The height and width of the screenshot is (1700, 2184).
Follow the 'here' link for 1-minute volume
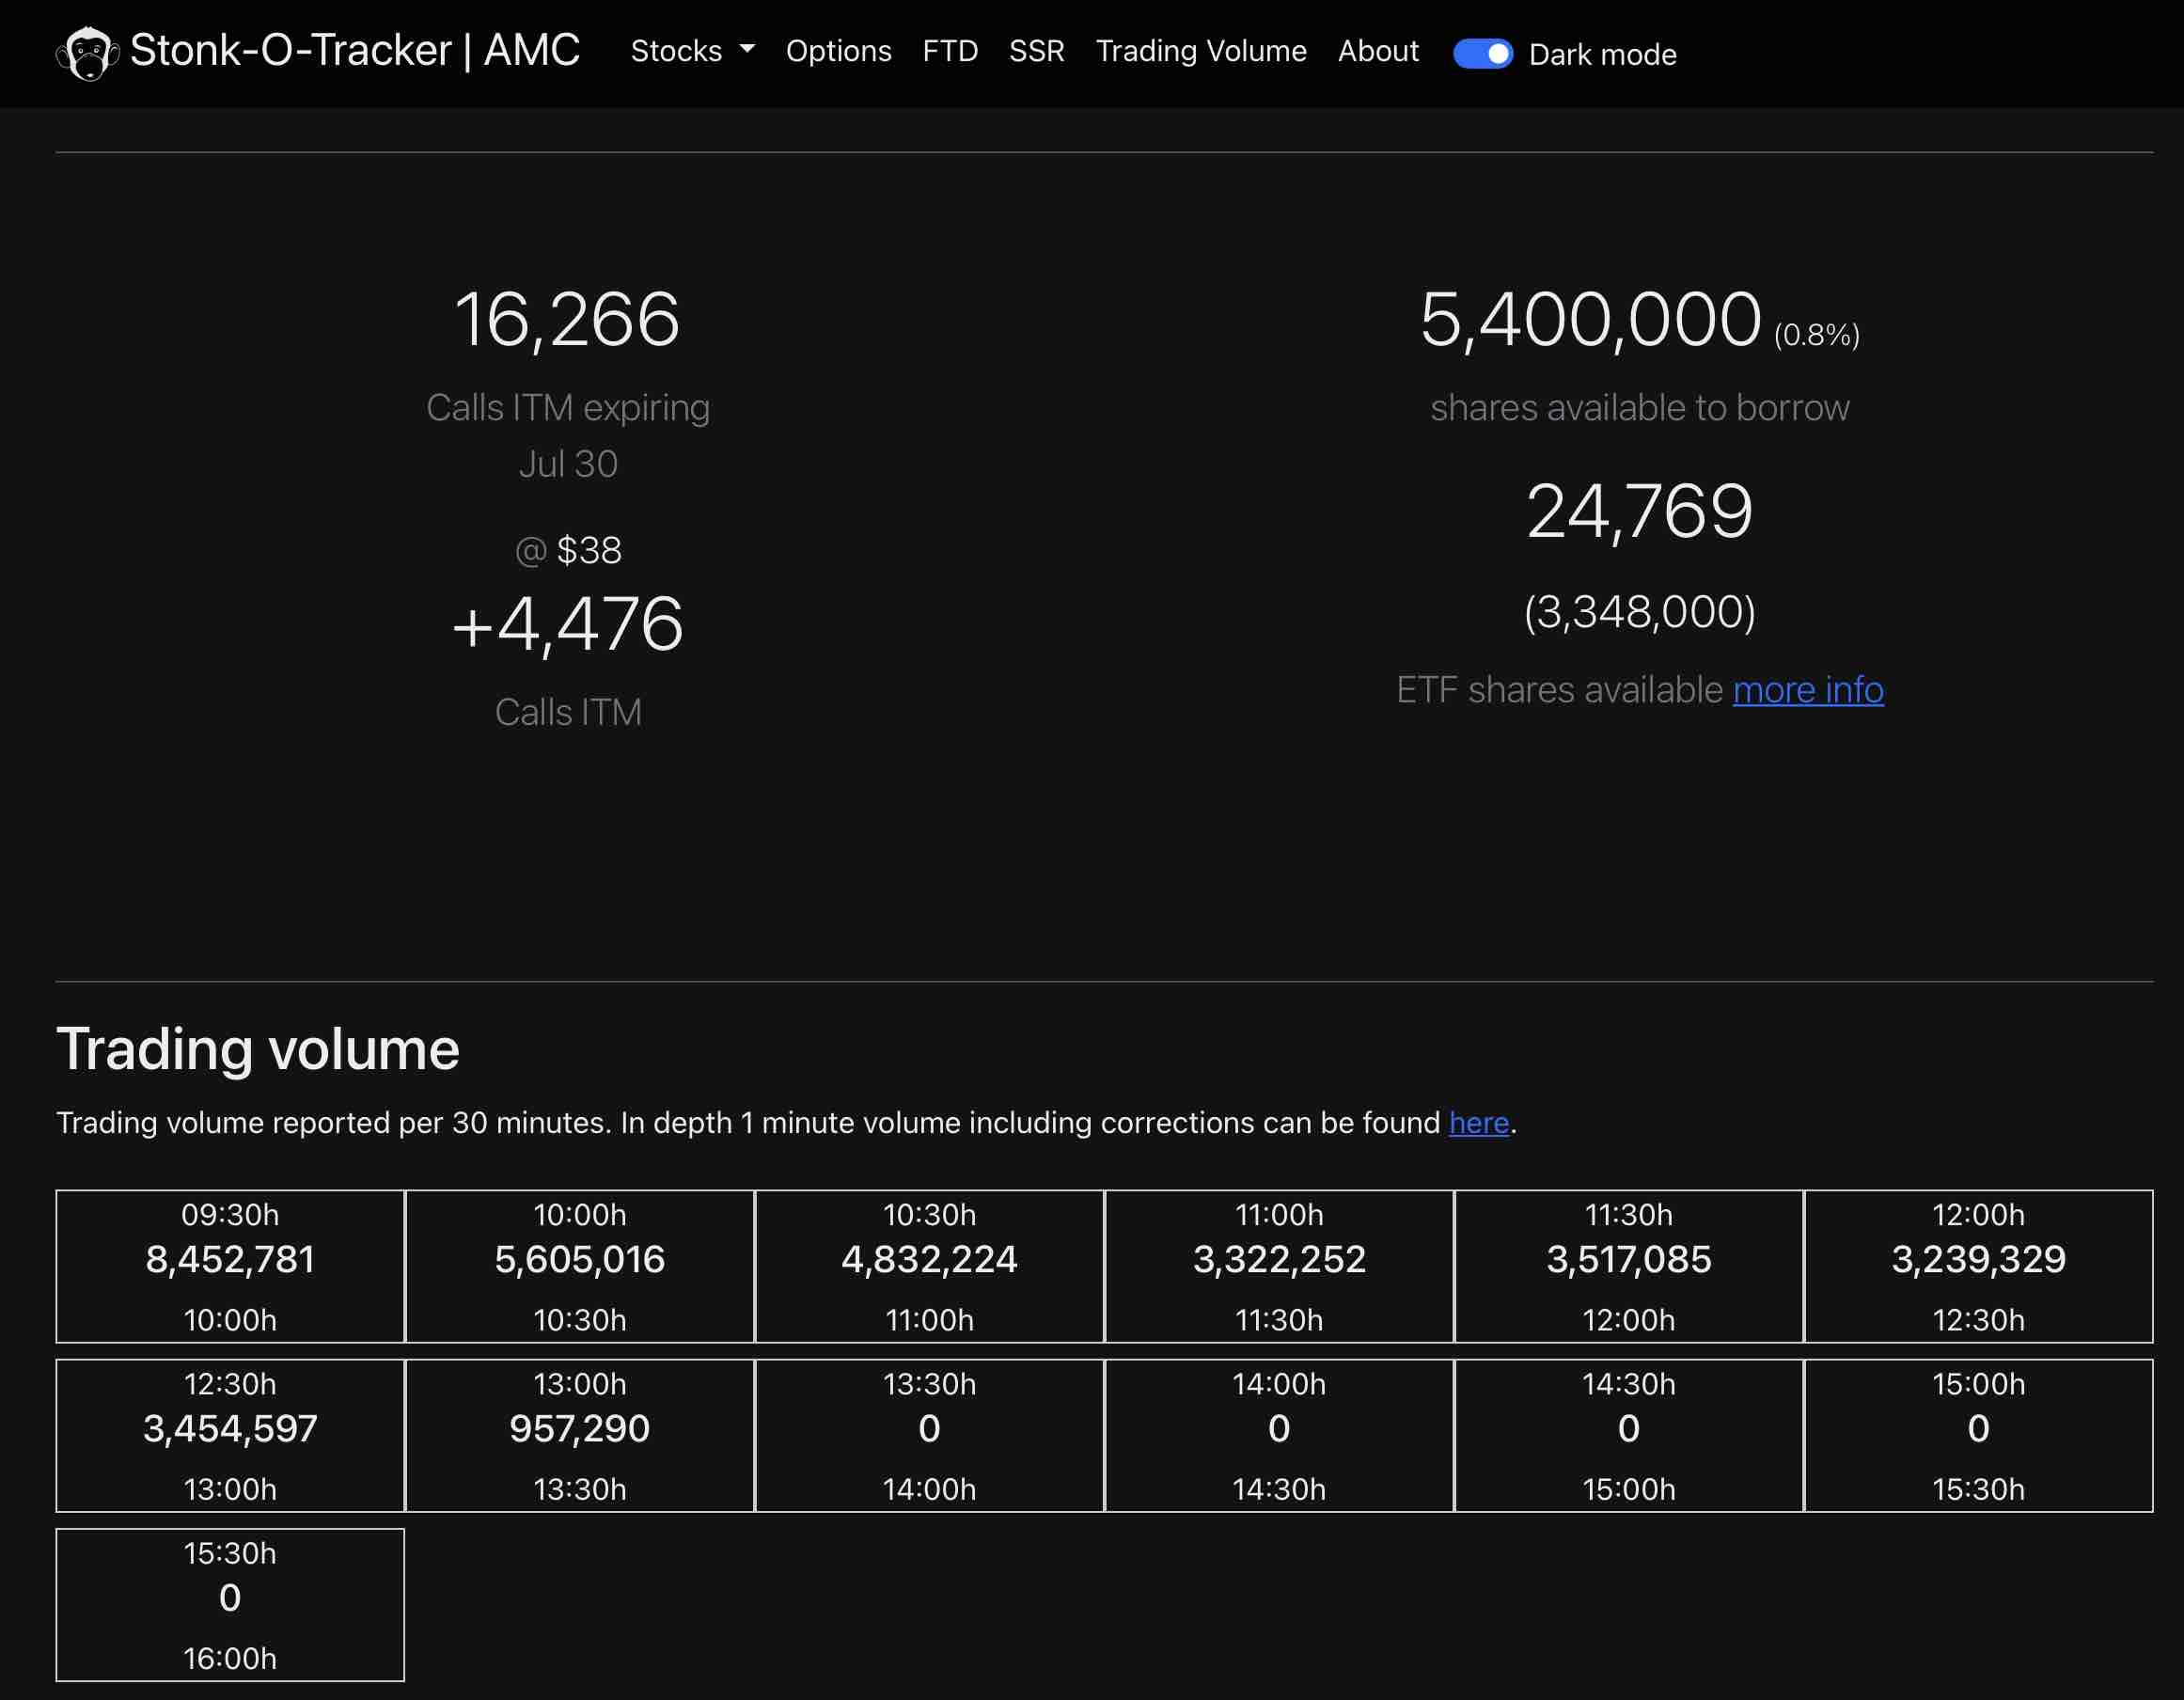pyautogui.click(x=1478, y=1122)
